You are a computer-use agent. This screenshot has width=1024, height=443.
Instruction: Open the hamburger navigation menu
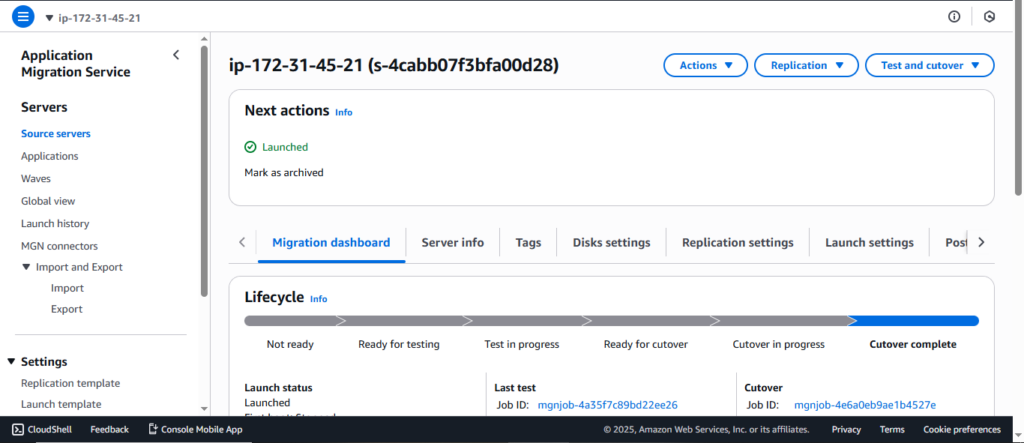(23, 17)
